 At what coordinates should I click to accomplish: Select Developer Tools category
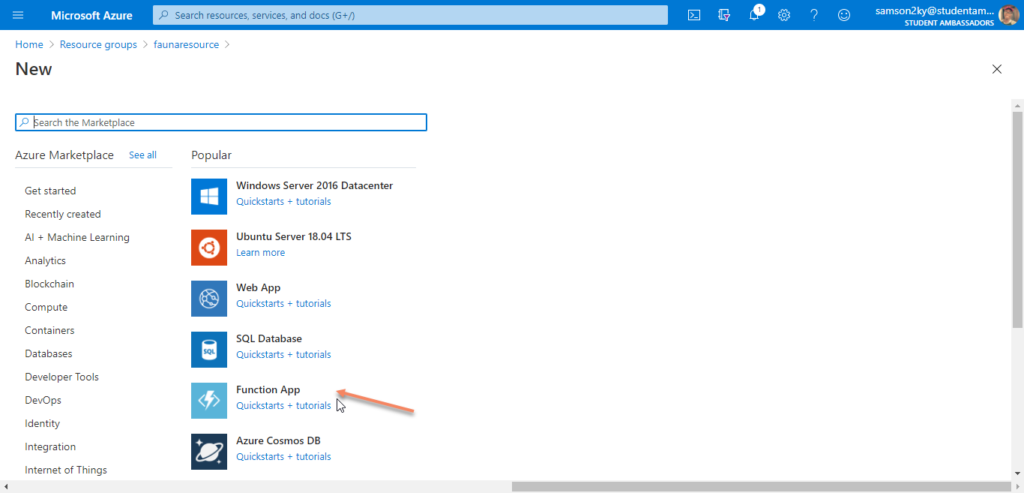coord(61,377)
